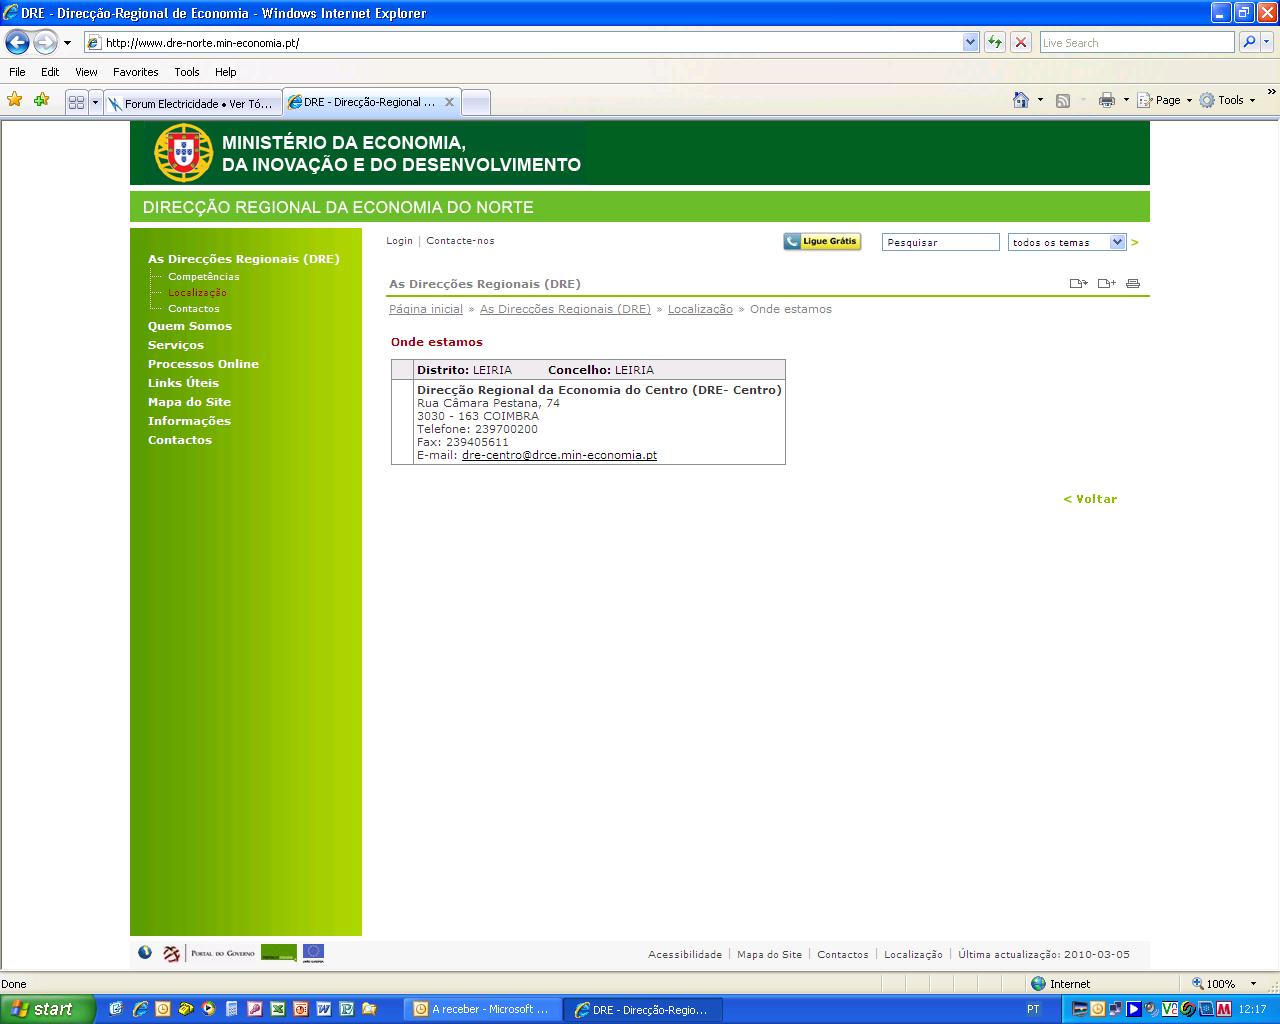
Task: Click the Refresh page icon
Action: 995,43
